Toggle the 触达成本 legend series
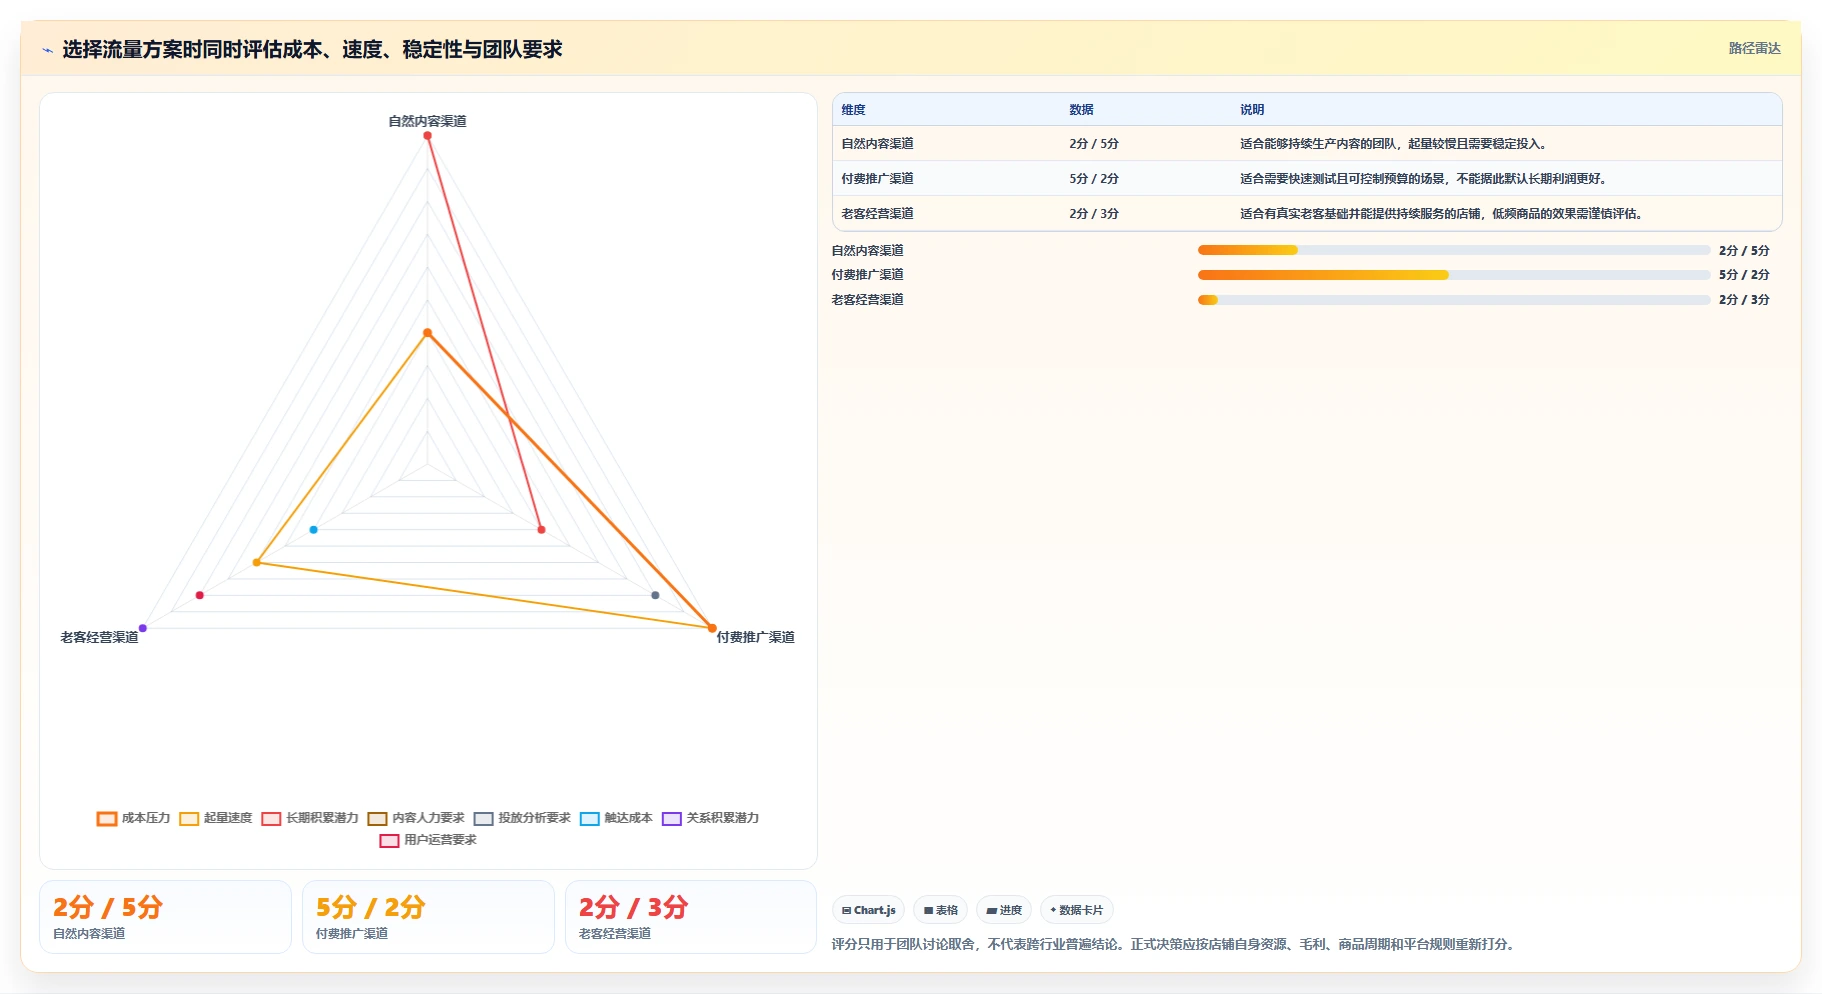1822x994 pixels. [x=616, y=818]
